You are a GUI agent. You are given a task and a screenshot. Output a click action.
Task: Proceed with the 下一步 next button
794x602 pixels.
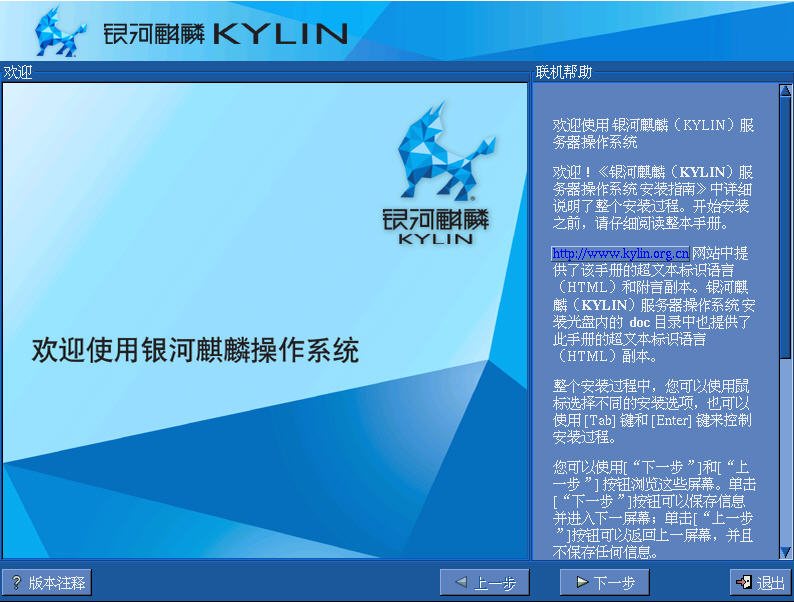[x=604, y=582]
